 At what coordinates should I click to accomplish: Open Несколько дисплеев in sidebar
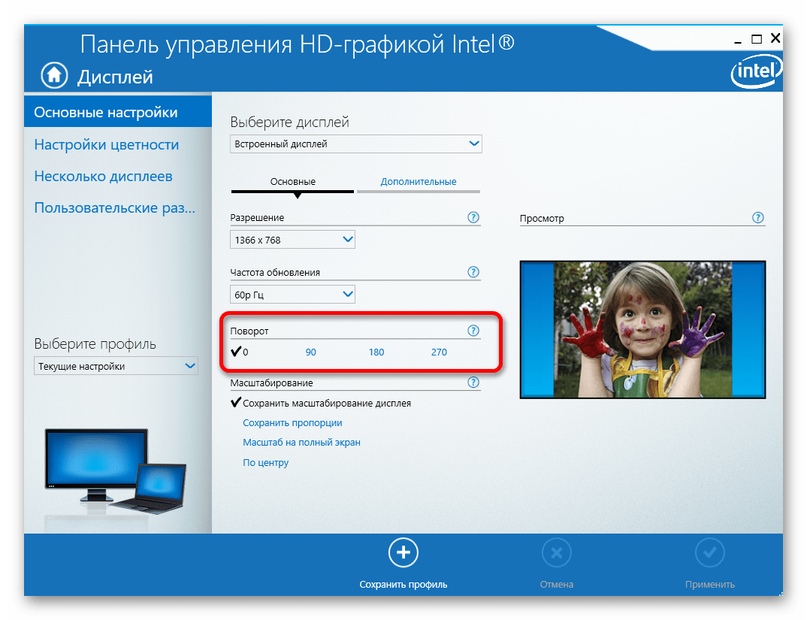coord(103,176)
